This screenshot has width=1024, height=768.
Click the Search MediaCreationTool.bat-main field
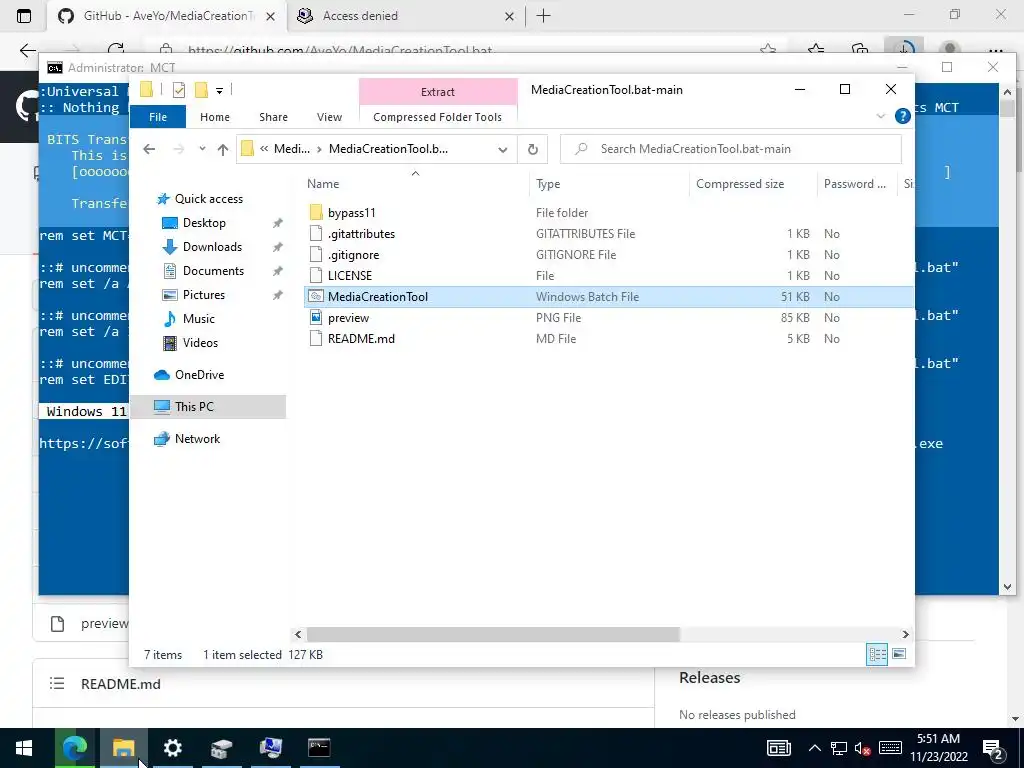tap(731, 149)
